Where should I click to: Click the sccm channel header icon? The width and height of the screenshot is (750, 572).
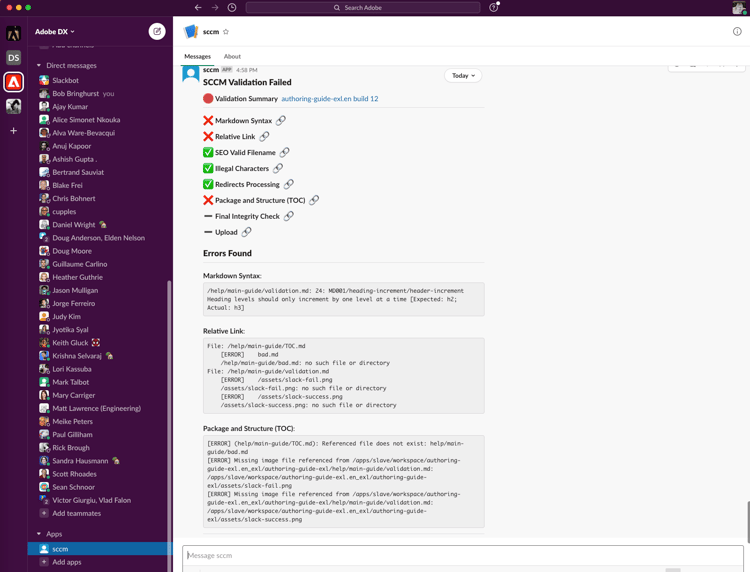(191, 32)
